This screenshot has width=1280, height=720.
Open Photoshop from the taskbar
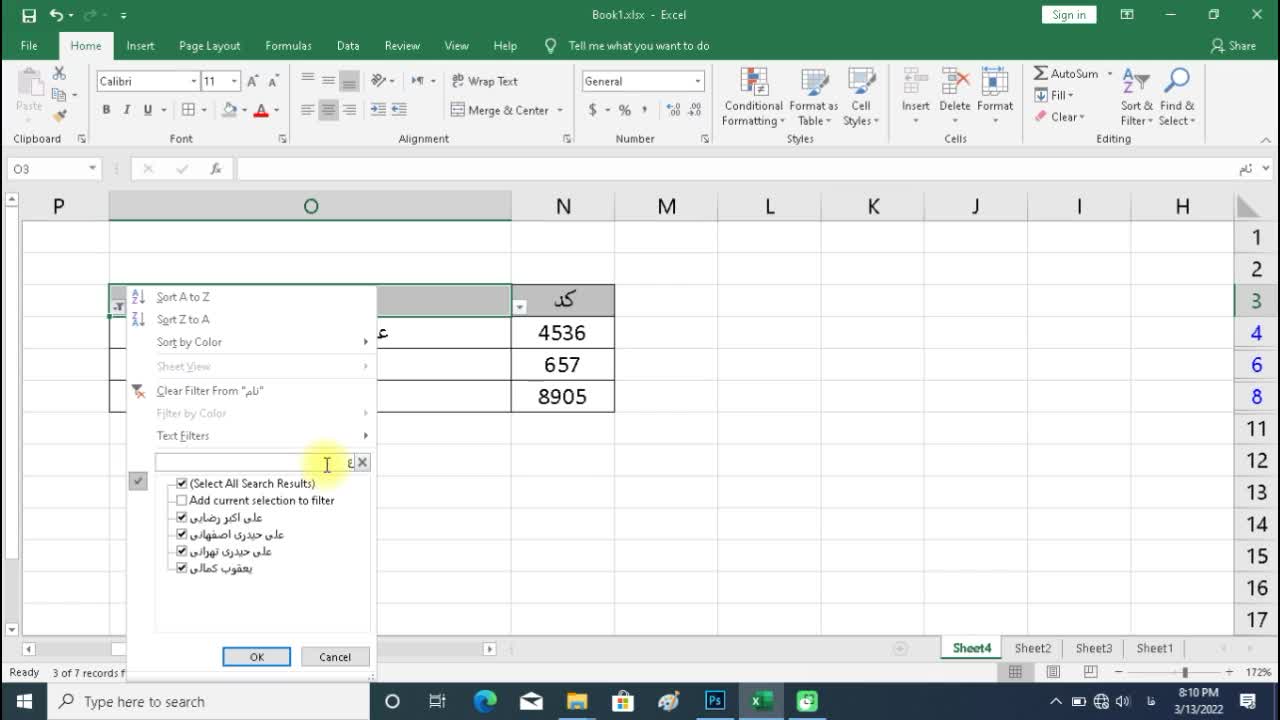click(x=715, y=701)
